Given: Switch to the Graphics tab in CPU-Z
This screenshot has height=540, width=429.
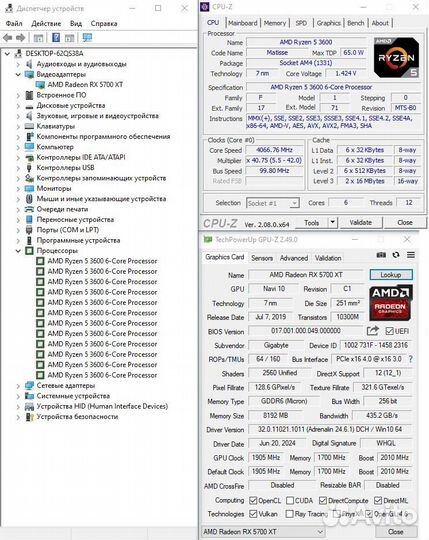Looking at the screenshot, I should [x=328, y=23].
